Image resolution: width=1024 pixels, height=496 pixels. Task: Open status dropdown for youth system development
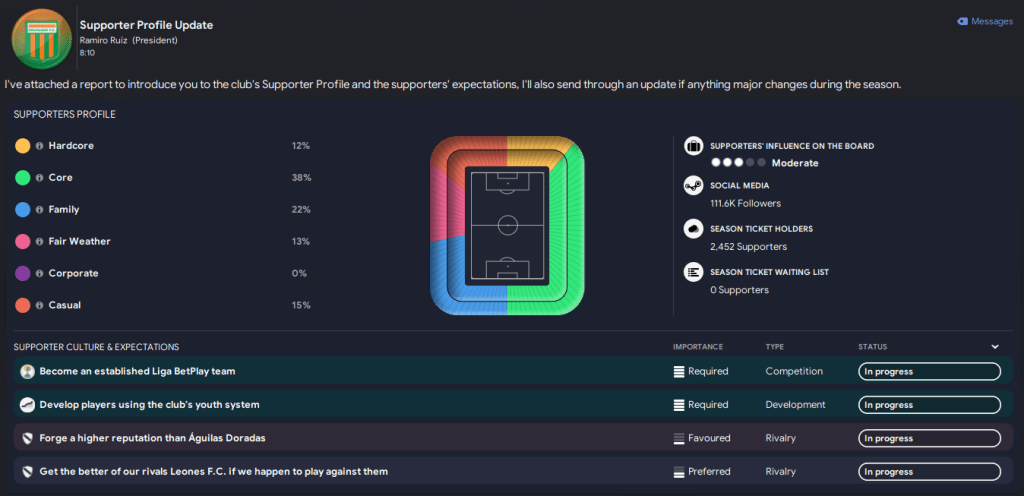click(929, 405)
